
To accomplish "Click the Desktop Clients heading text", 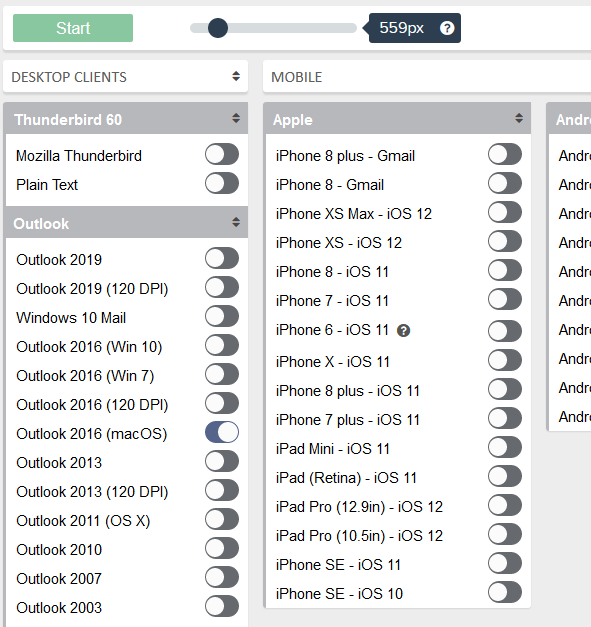I will tap(69, 77).
